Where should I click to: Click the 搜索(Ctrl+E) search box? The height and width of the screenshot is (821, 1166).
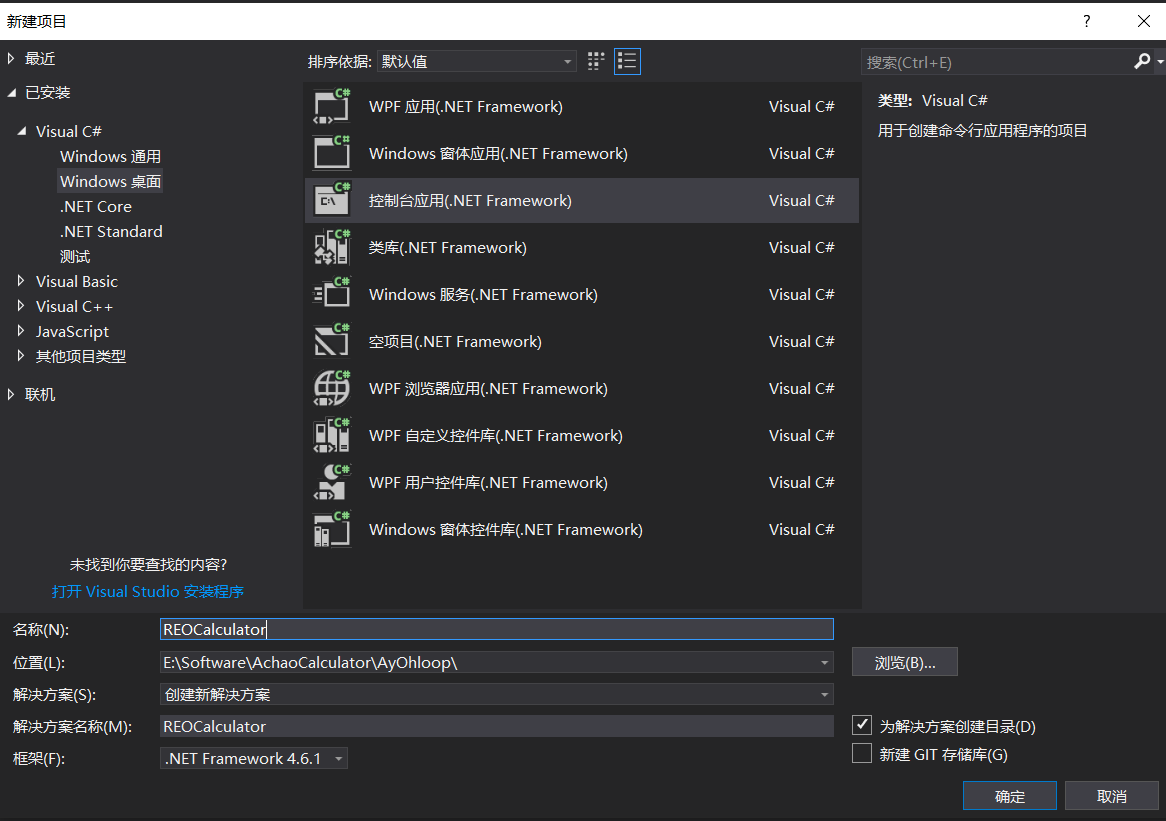pos(996,62)
